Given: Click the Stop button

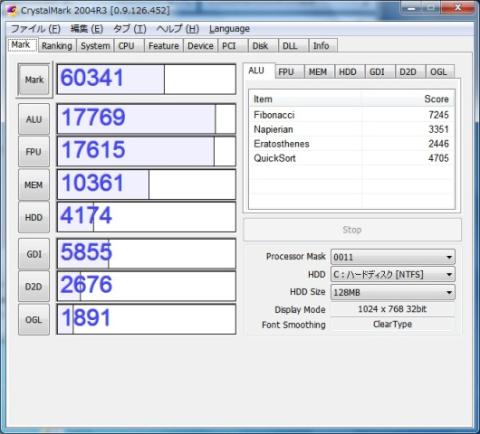Looking at the screenshot, I should click(x=352, y=230).
